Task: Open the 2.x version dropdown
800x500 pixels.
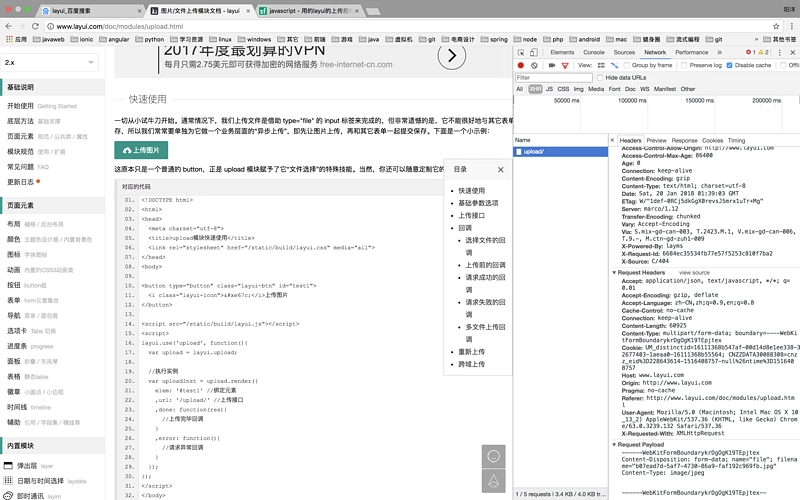Action: [x=49, y=62]
